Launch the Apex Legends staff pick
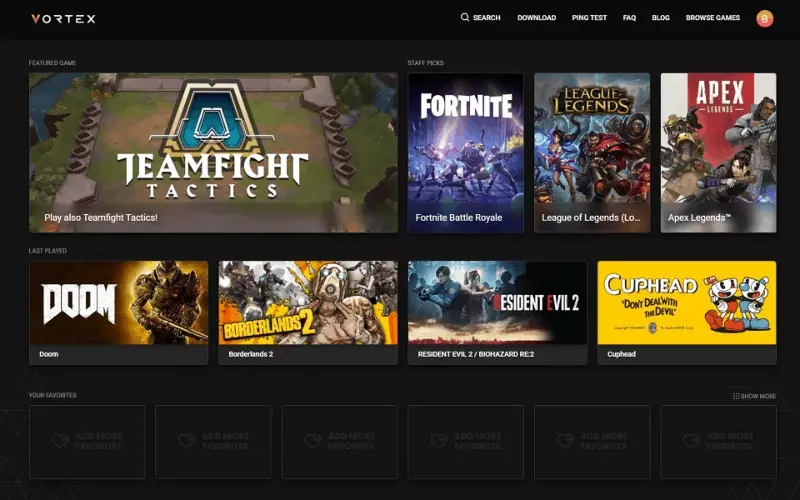The height and width of the screenshot is (500, 800). click(718, 153)
